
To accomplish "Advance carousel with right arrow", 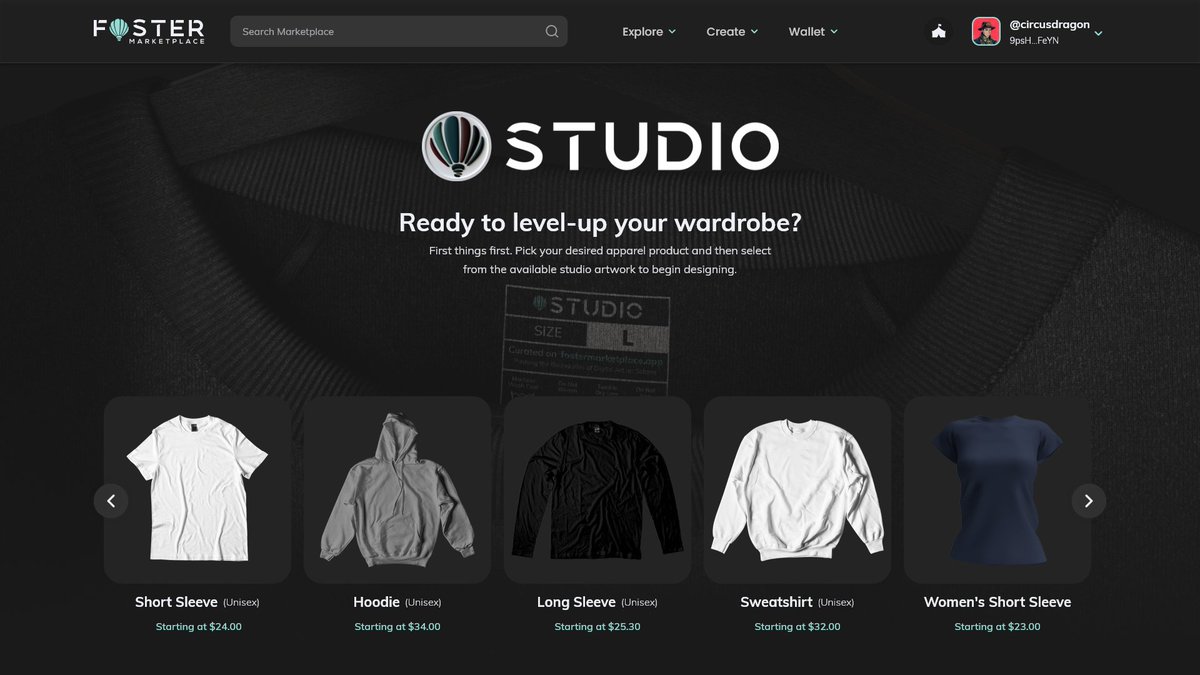I will (1089, 501).
